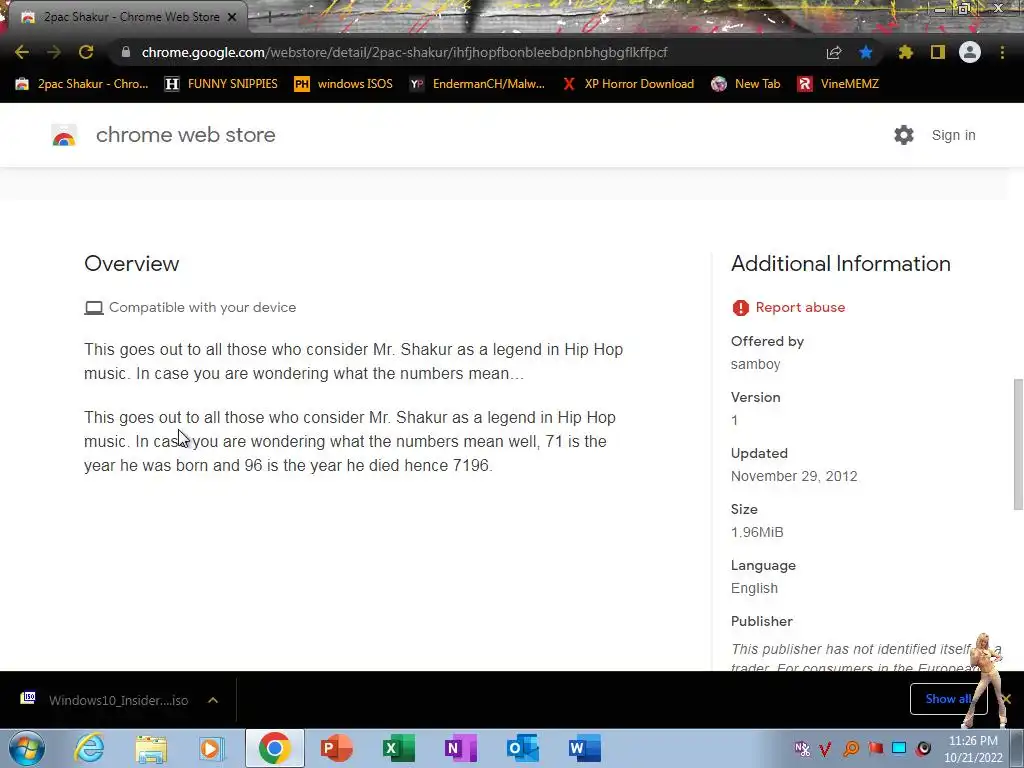Image resolution: width=1024 pixels, height=768 pixels.
Task: Click Show all downloads button
Action: (x=948, y=699)
